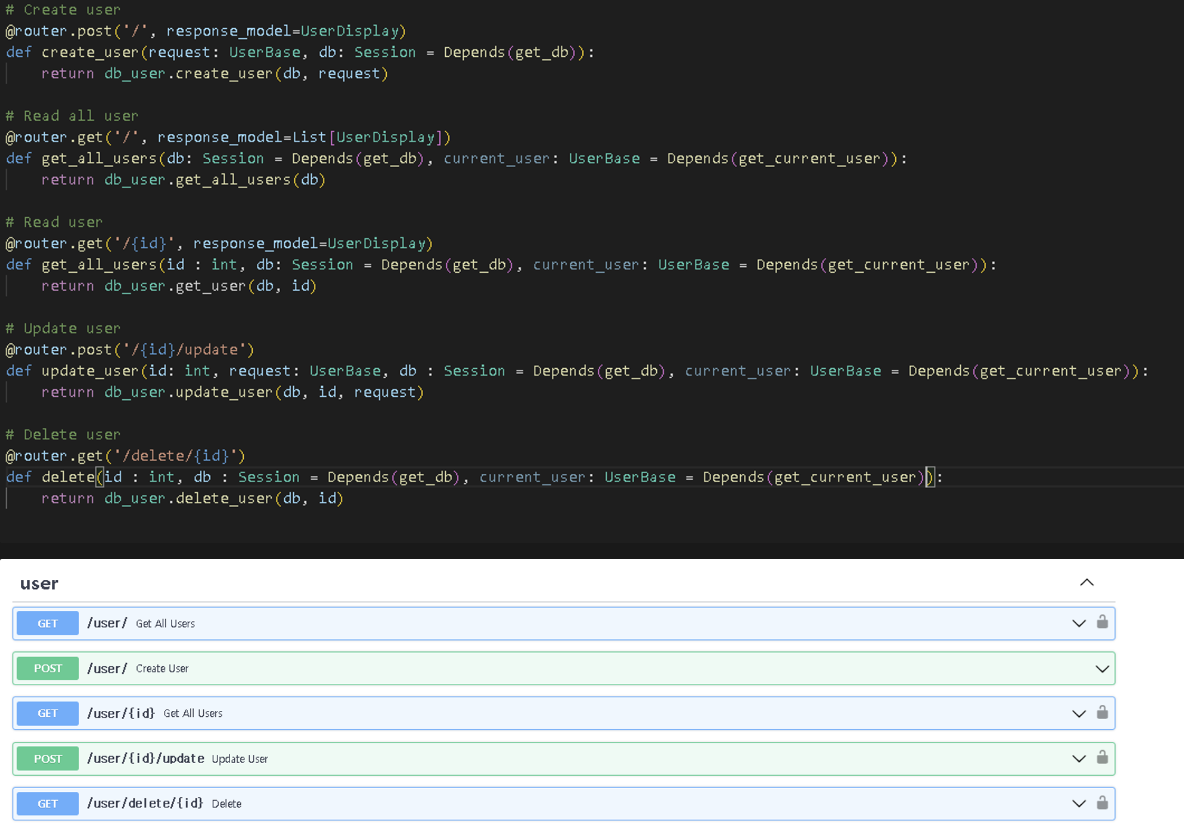Click the lock icon on /user/delete/{id} row
The width and height of the screenshot is (1184, 836).
coord(1102,803)
